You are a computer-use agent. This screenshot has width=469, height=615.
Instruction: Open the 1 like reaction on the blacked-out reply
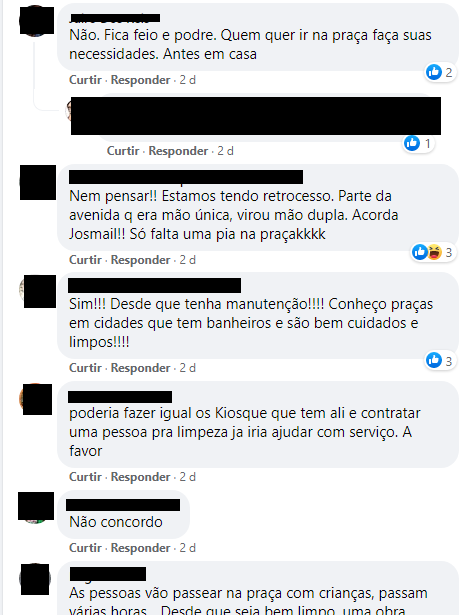[x=418, y=144]
